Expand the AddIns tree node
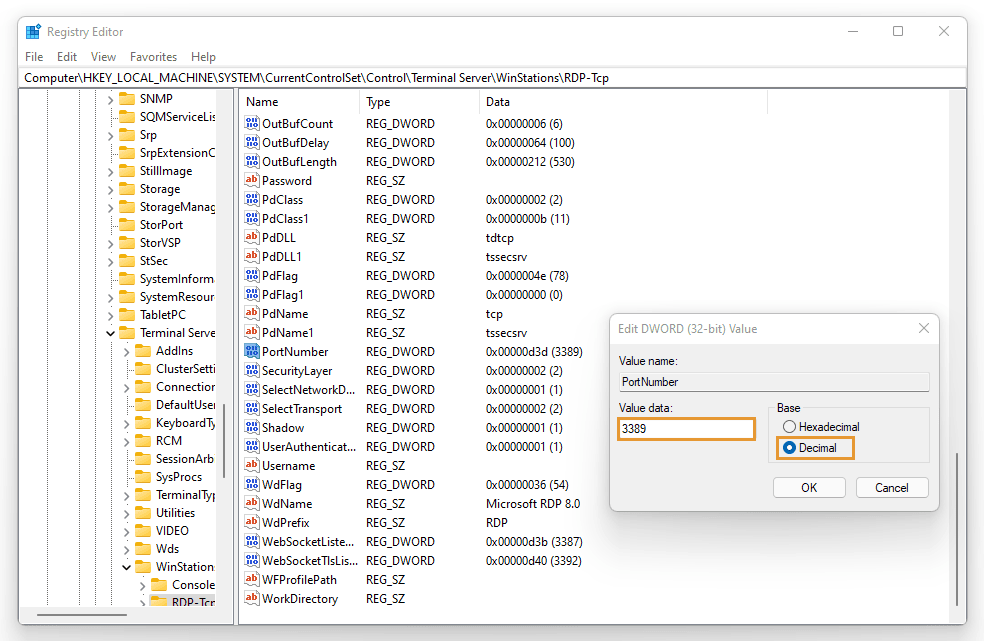Screen dimensions: 984x641 (127, 351)
